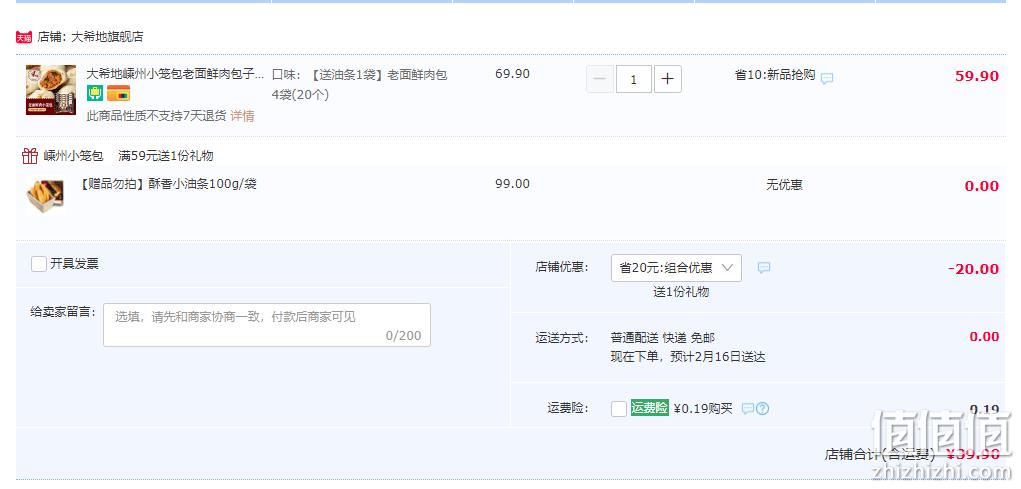Click gift item title 酥香小油条100g/袋
The height and width of the screenshot is (489, 1021).
pyautogui.click(x=168, y=184)
